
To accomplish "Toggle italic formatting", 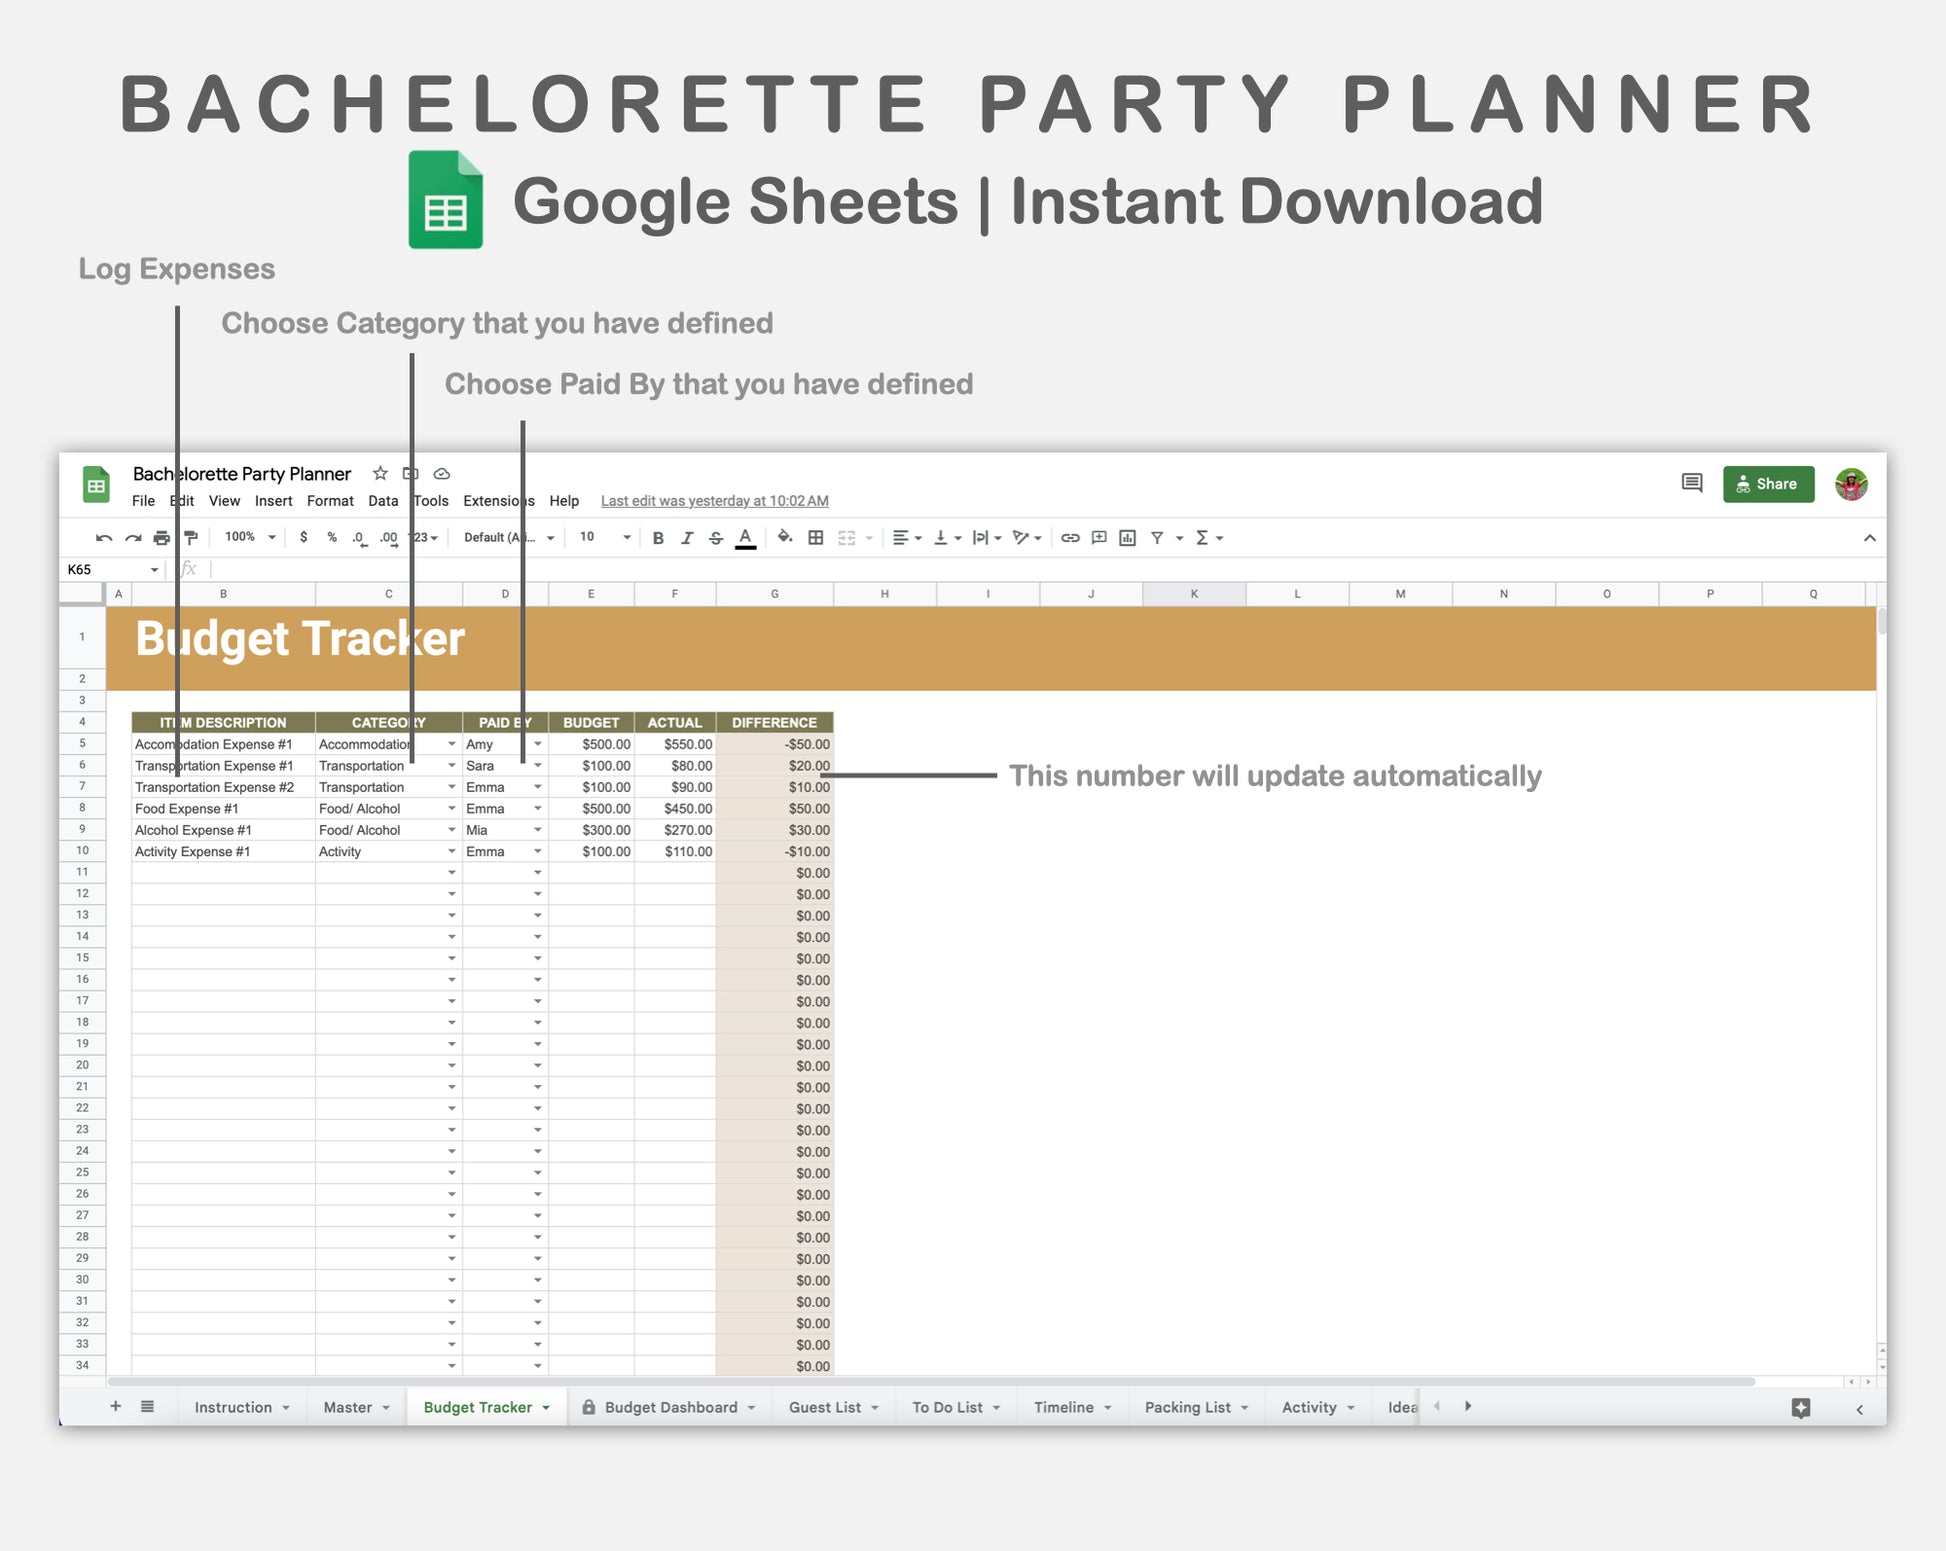I will [687, 538].
